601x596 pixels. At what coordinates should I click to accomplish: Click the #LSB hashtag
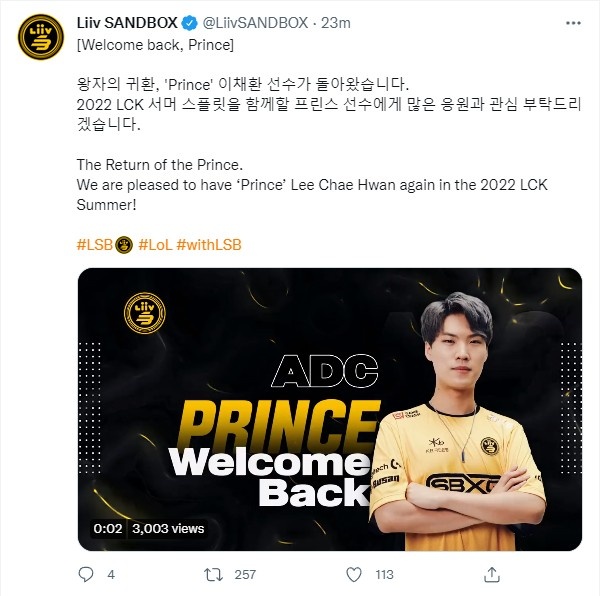[95, 245]
